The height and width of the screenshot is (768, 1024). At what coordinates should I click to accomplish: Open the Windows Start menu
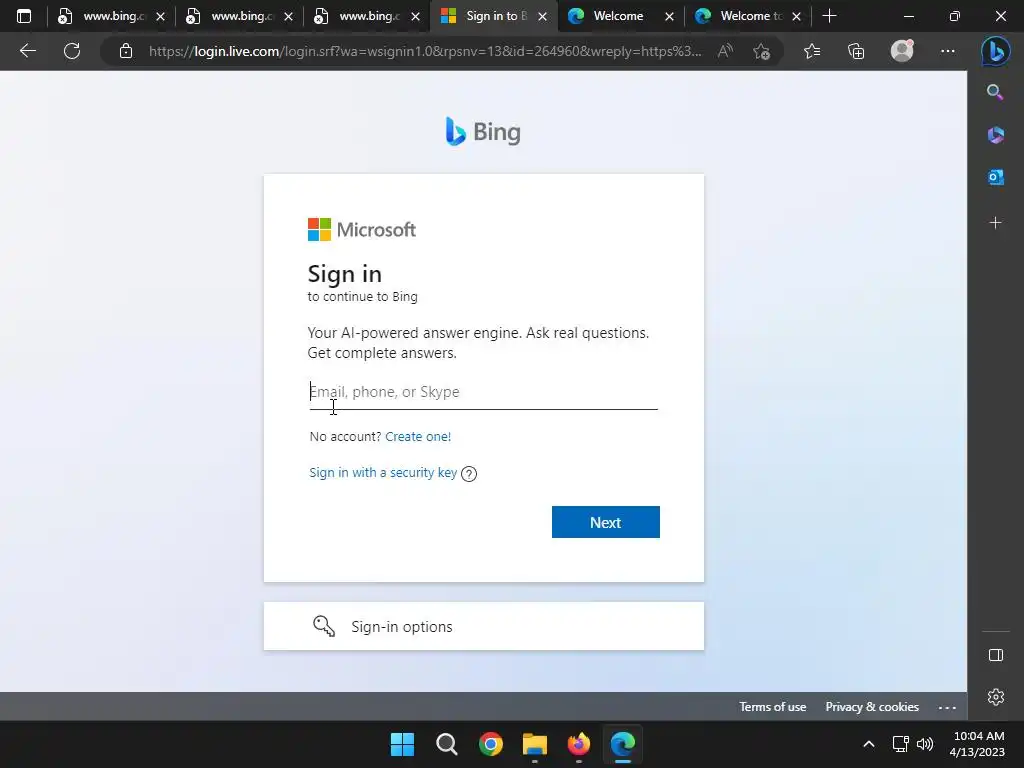click(x=402, y=744)
